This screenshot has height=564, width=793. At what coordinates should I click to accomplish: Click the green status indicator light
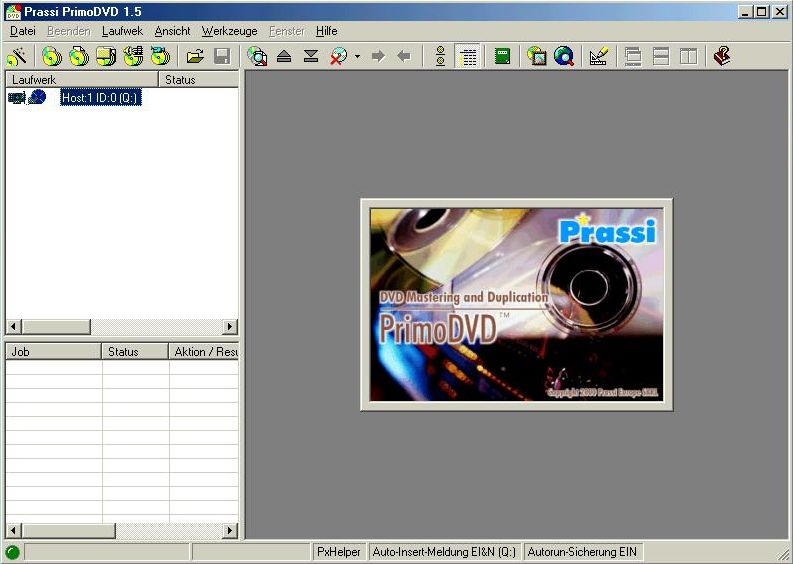[12, 552]
